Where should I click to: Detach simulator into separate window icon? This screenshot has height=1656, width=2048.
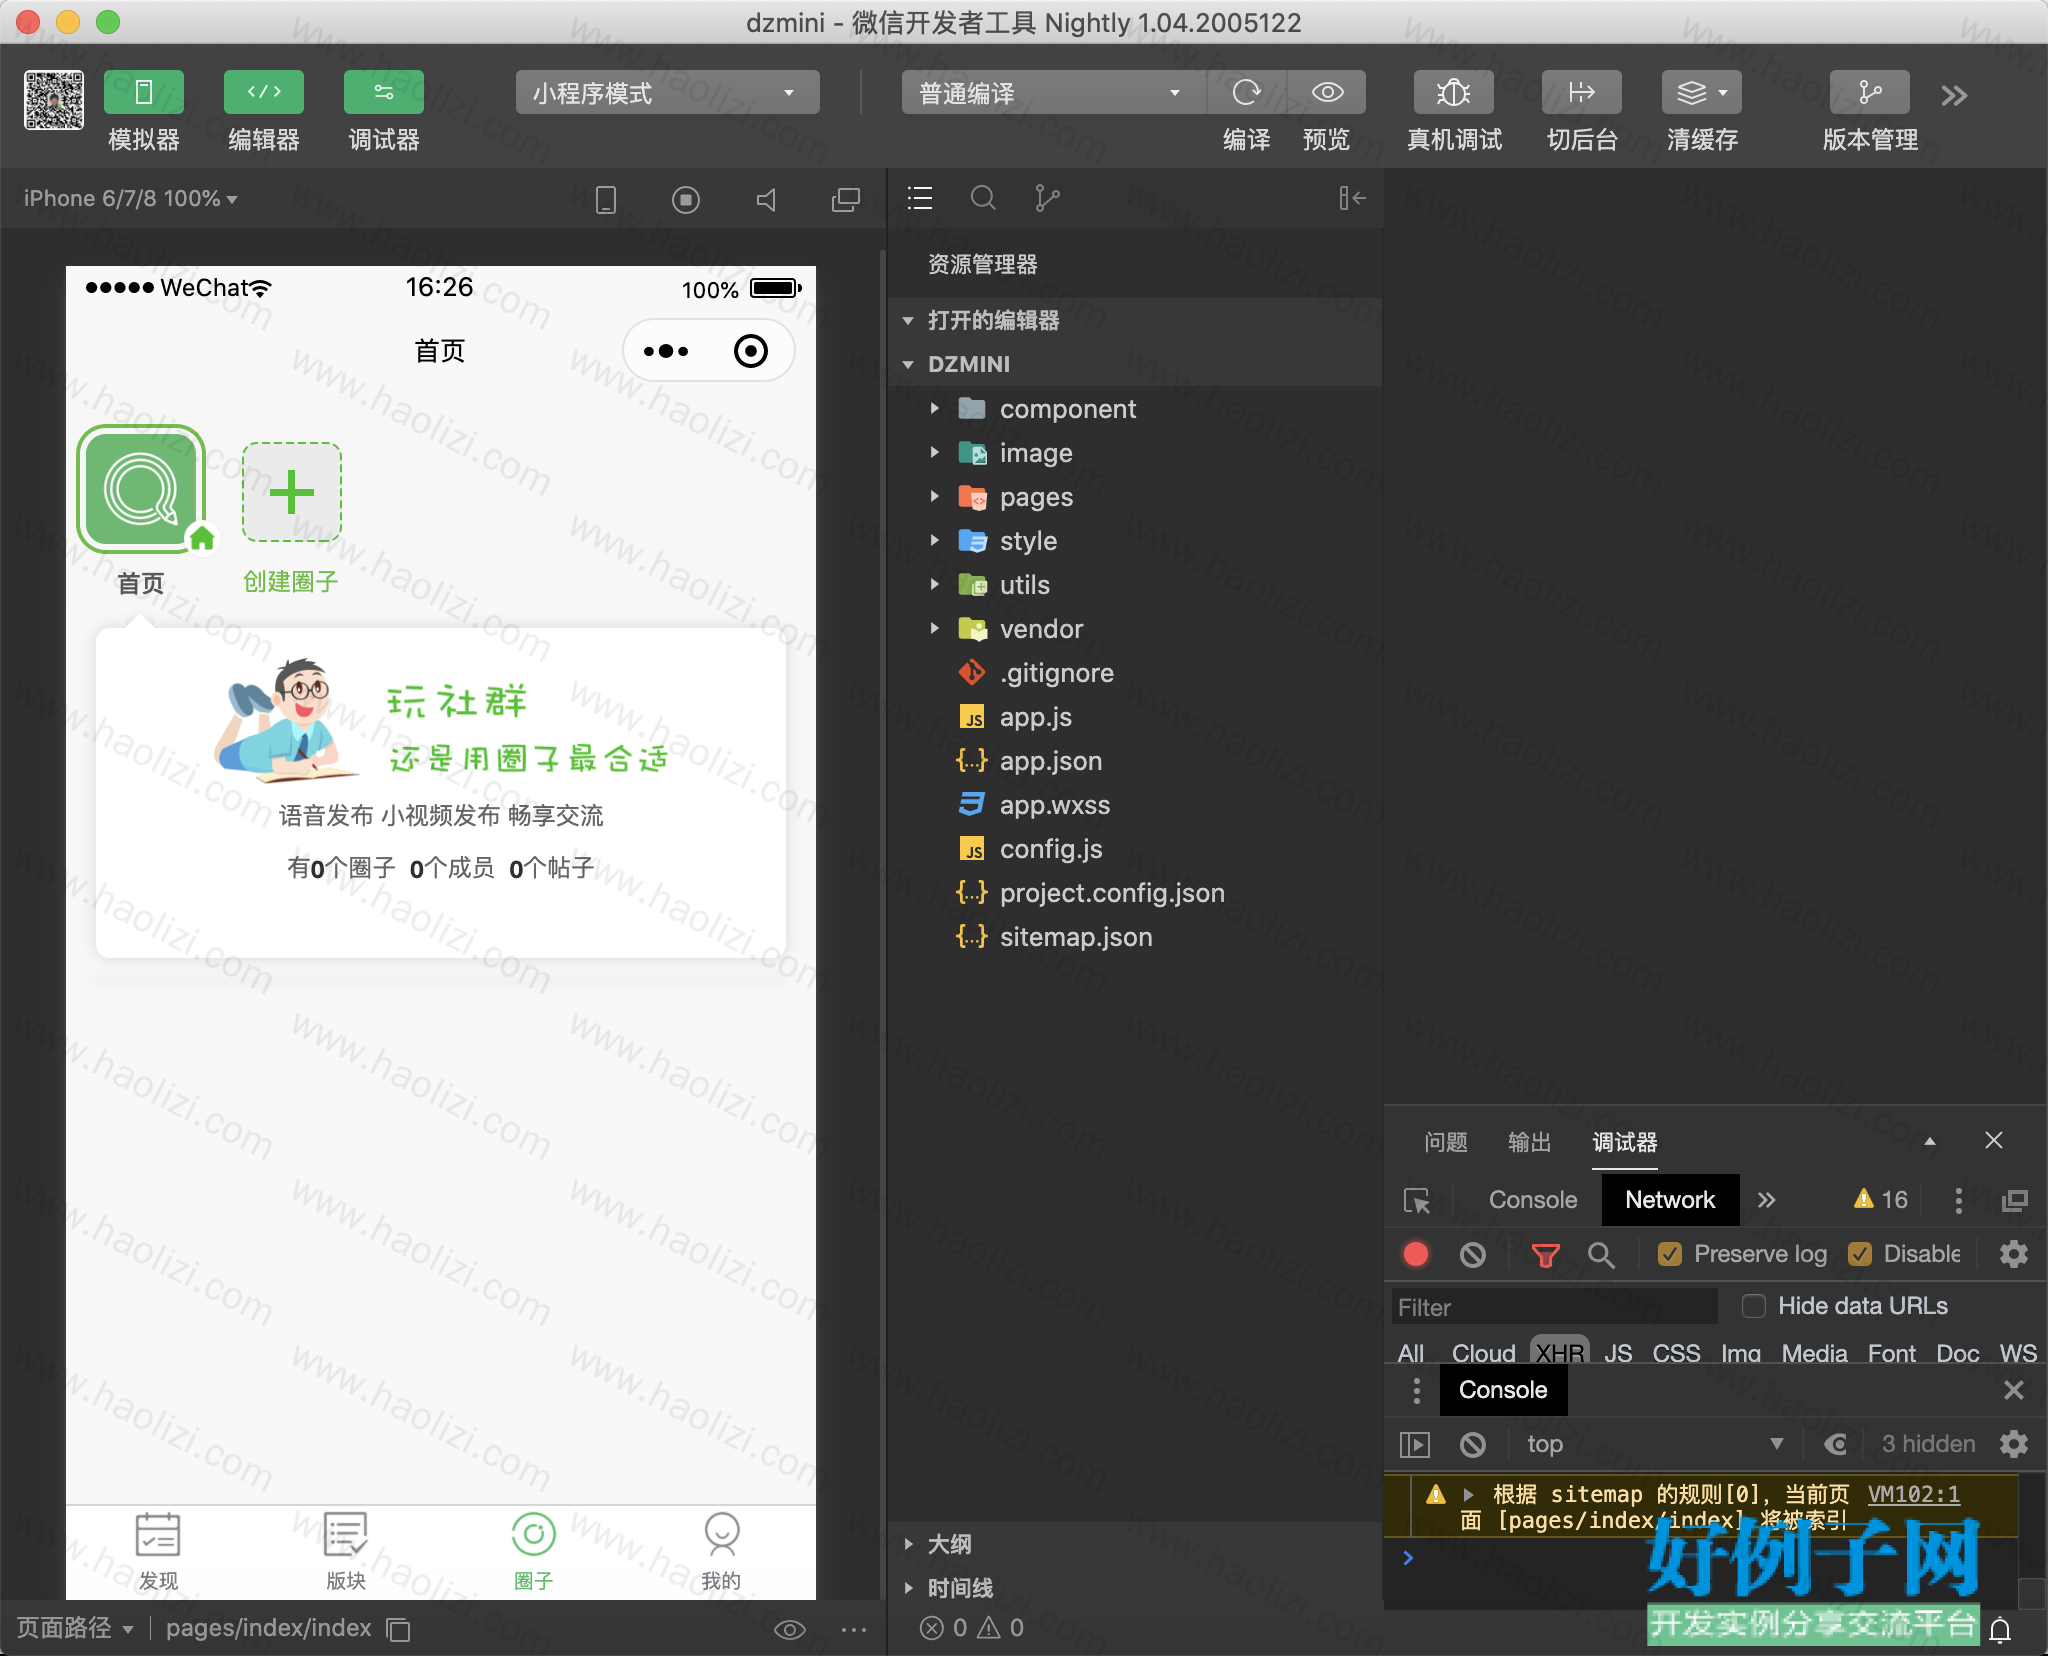pos(846,200)
